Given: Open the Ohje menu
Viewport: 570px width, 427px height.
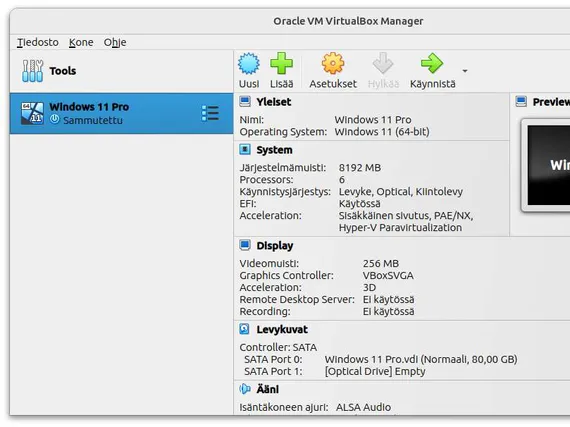Looking at the screenshot, I should pyautogui.click(x=115, y=43).
